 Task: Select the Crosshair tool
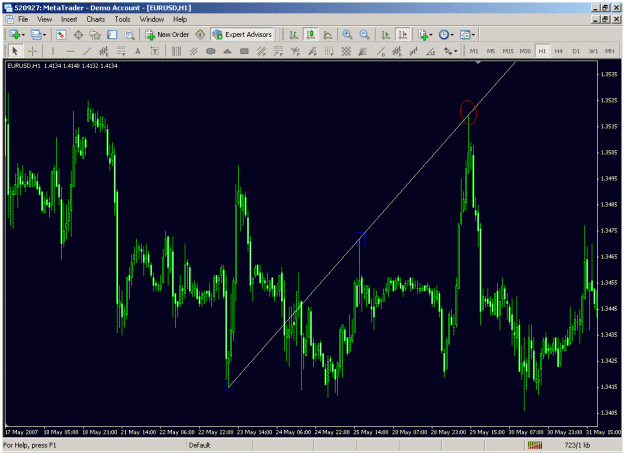coord(33,51)
